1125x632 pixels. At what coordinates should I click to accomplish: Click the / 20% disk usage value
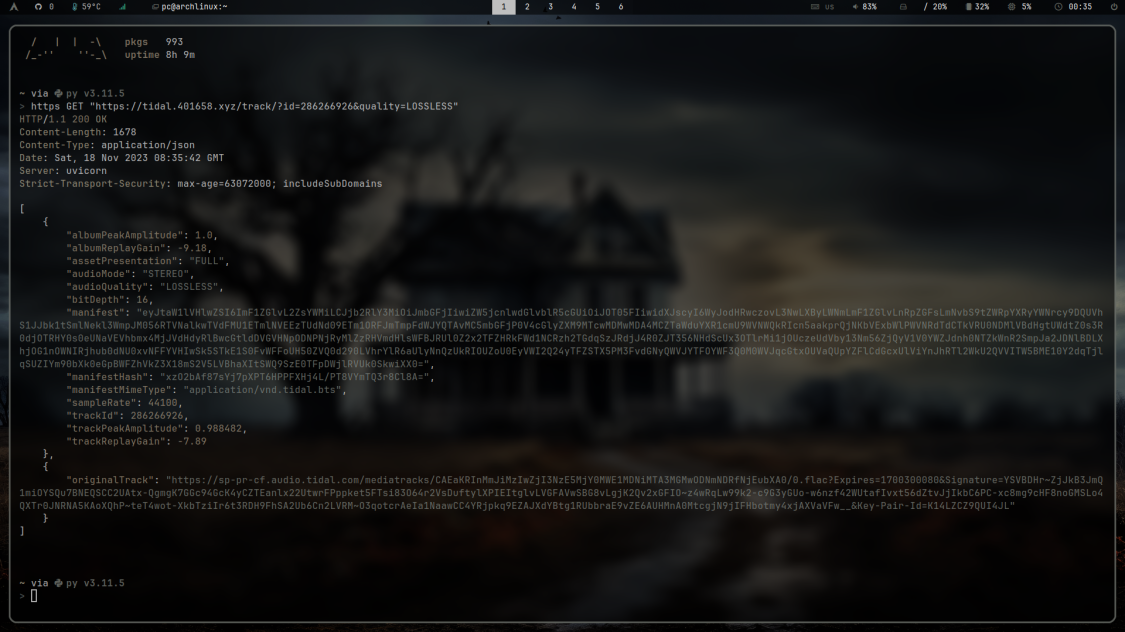tap(935, 6)
